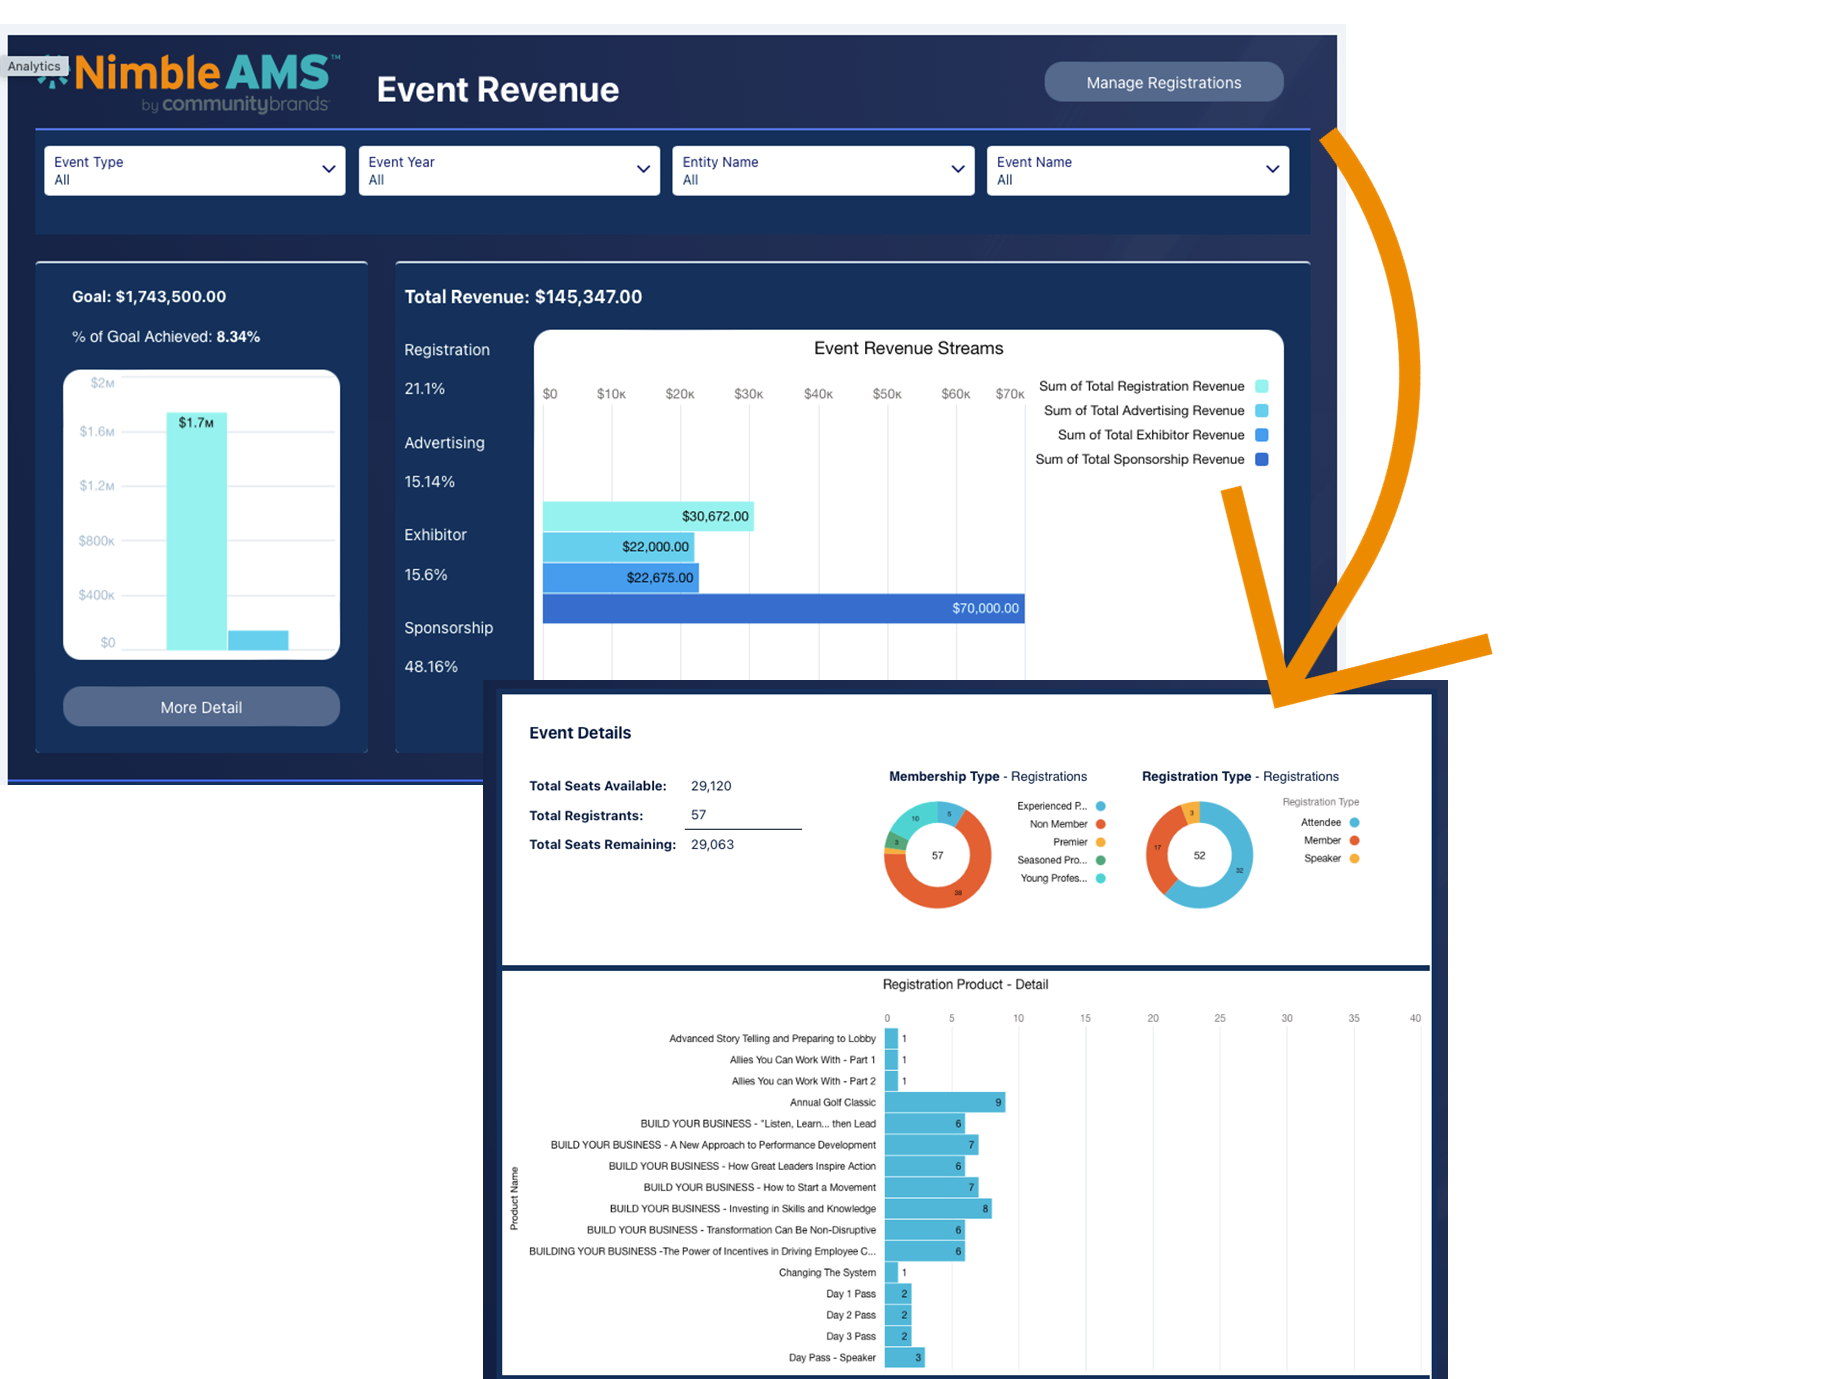
Task: Click the Attendee legend dot
Action: pos(1354,823)
